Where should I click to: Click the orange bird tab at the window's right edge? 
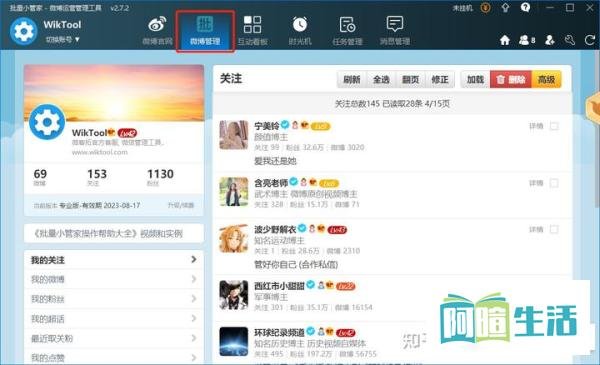click(x=593, y=108)
